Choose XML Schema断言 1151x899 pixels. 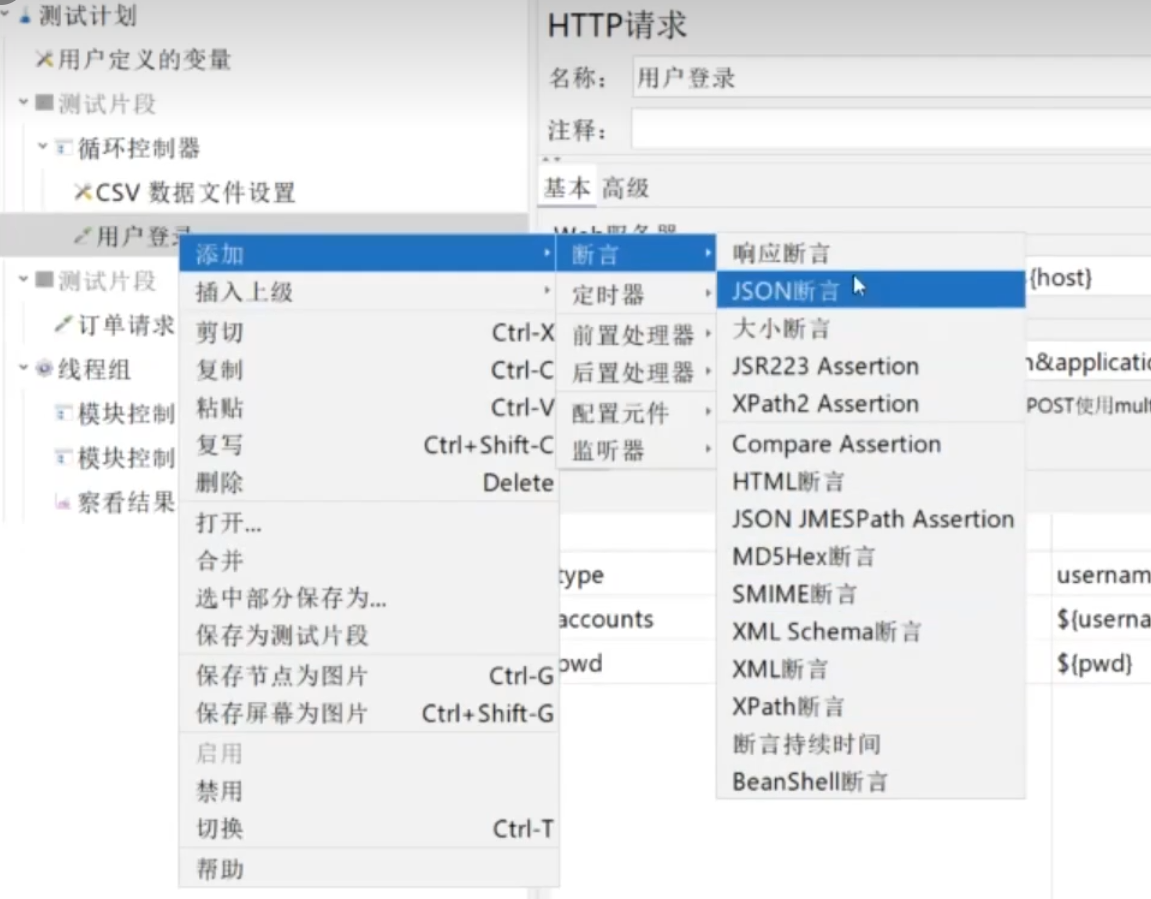coord(871,631)
